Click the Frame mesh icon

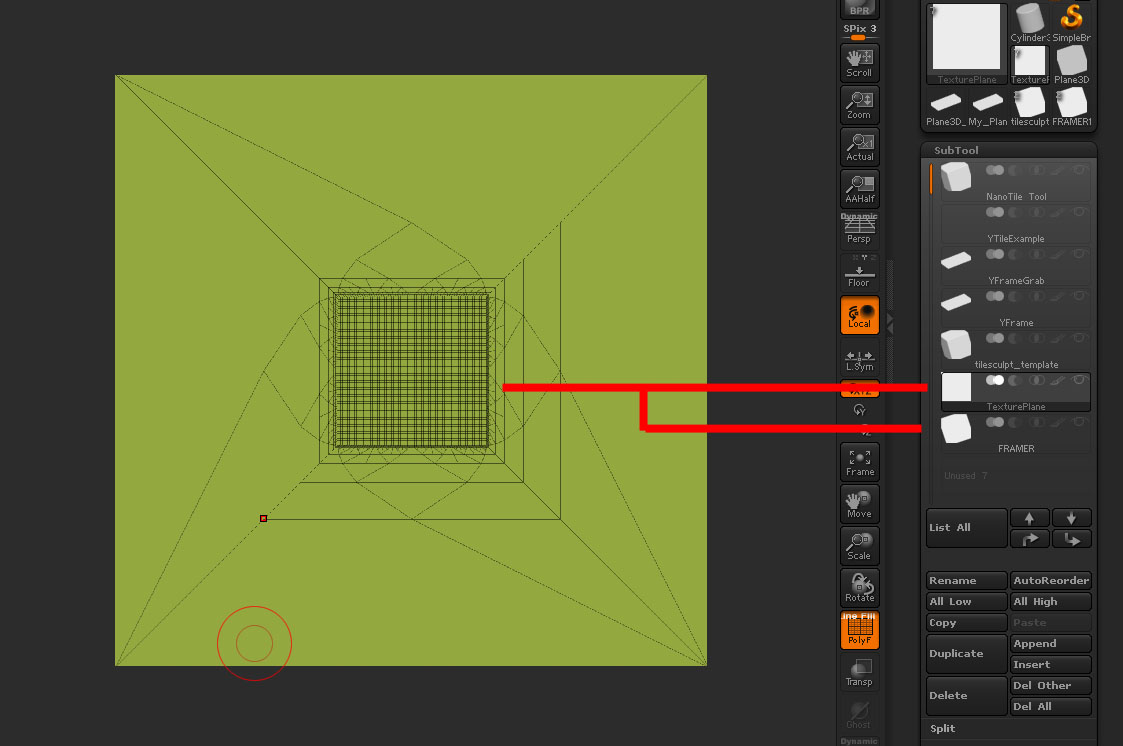tap(859, 461)
